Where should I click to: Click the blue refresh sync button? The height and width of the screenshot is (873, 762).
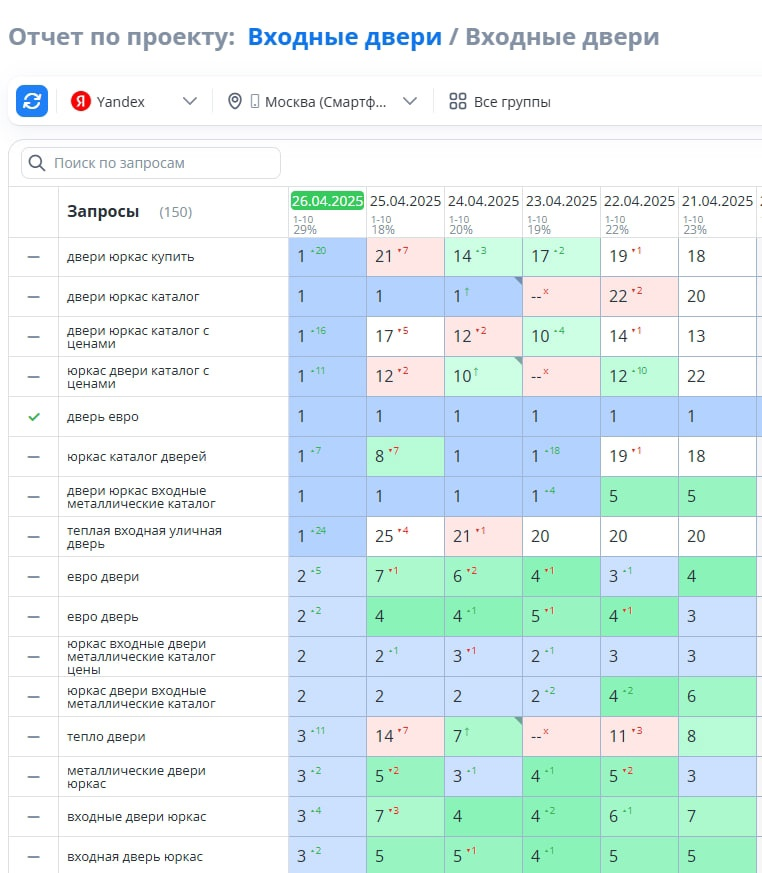[32, 101]
